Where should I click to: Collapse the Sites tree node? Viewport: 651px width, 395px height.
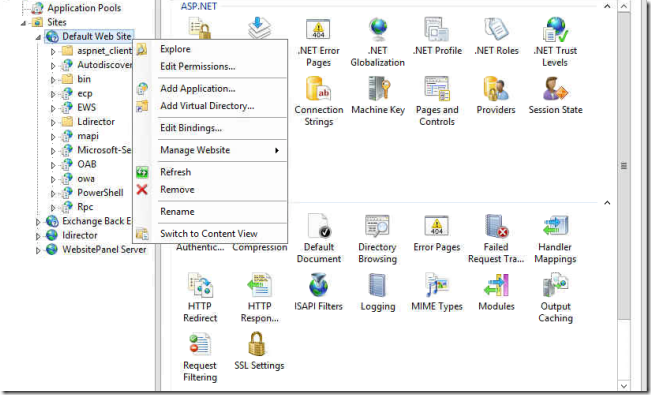click(24, 23)
